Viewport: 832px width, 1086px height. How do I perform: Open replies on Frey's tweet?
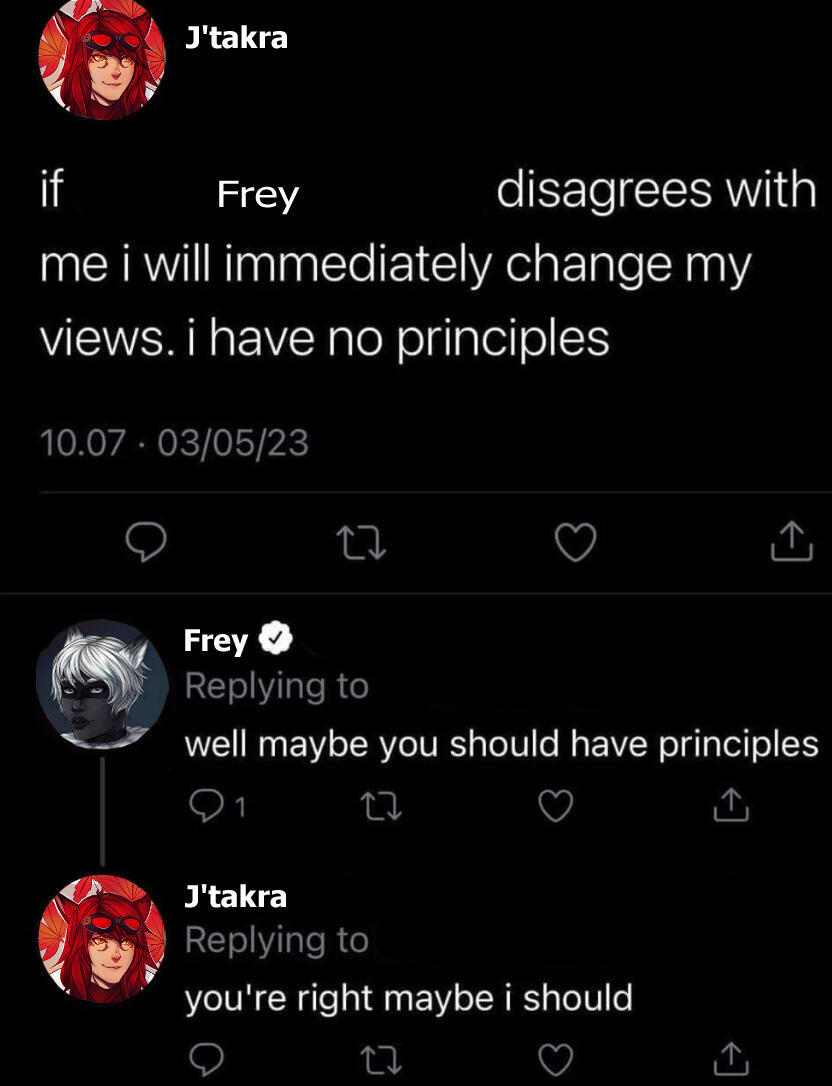point(205,803)
